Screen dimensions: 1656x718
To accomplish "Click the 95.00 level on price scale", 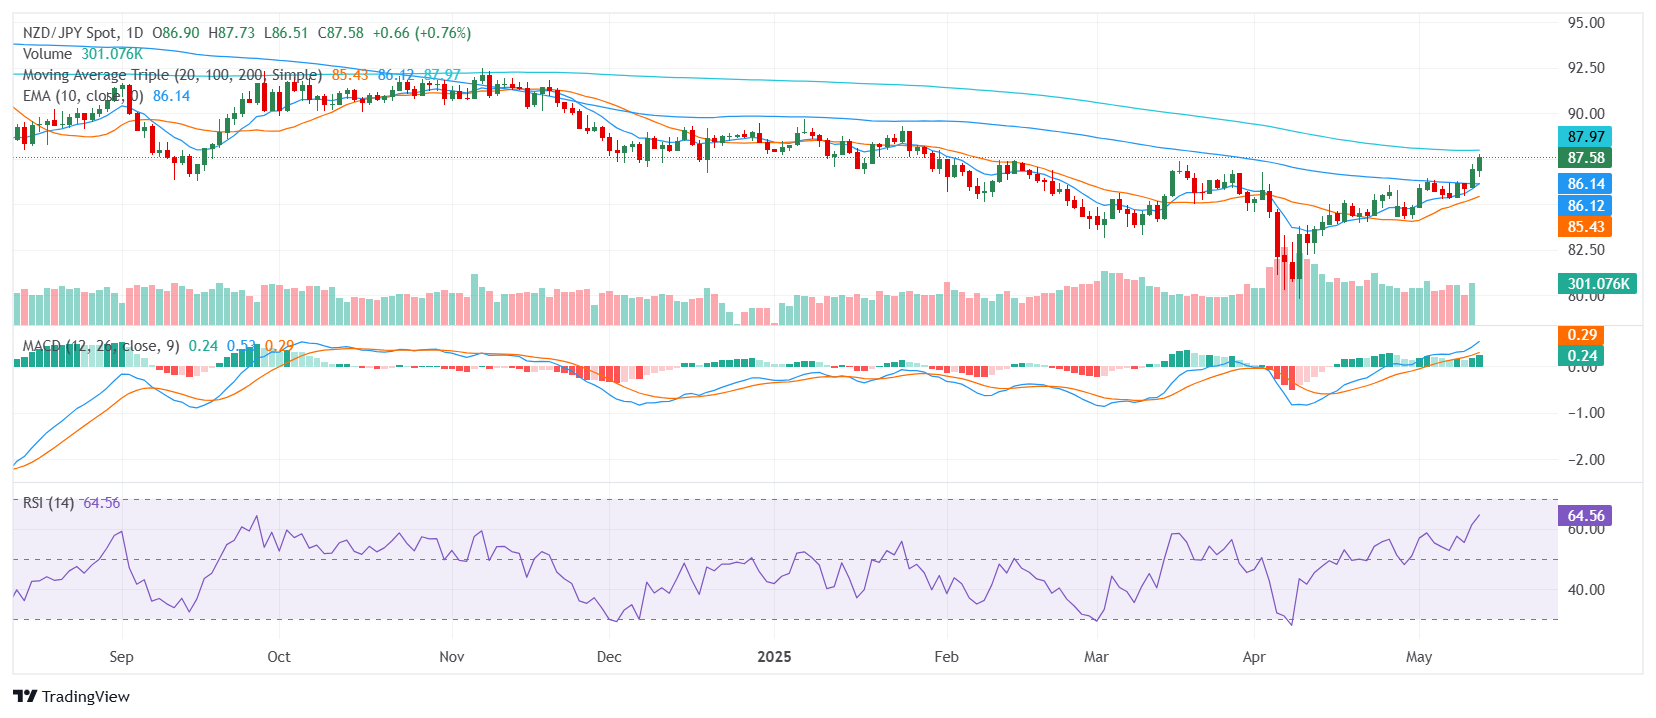I will (1586, 23).
